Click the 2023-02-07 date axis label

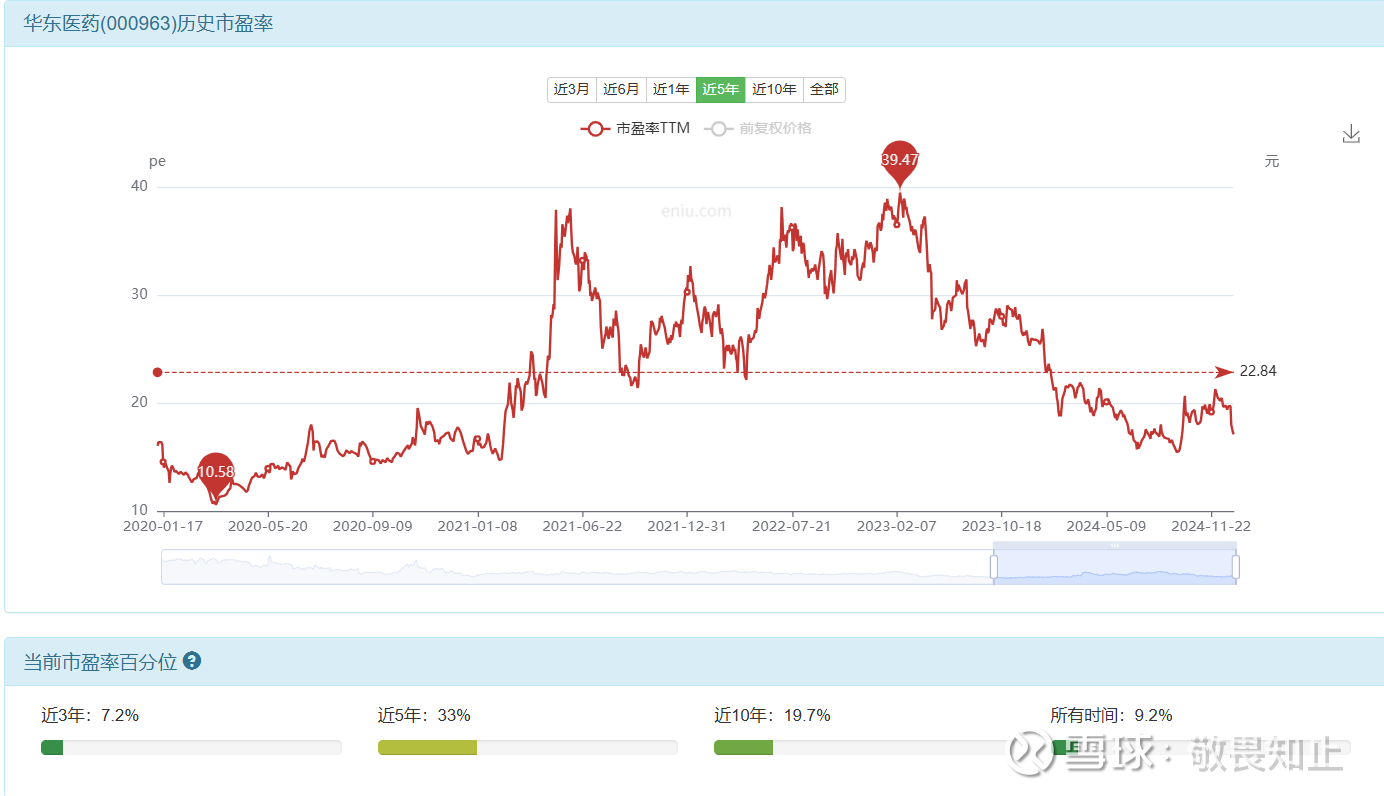898,525
